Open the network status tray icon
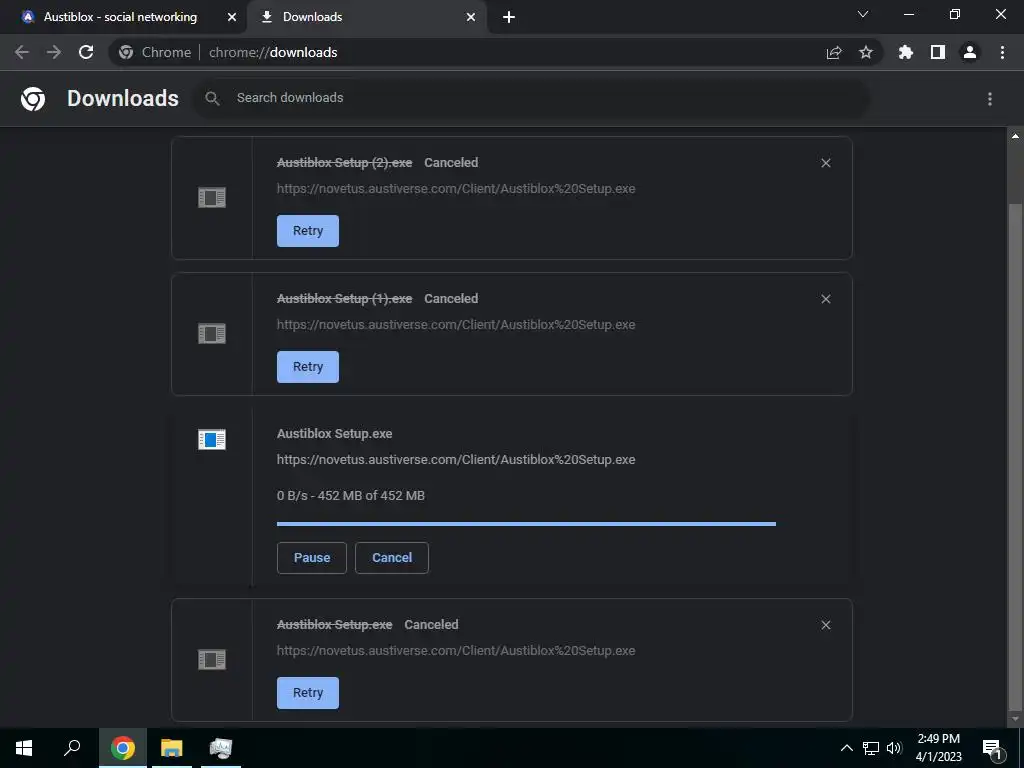The width and height of the screenshot is (1024, 768). (x=871, y=748)
